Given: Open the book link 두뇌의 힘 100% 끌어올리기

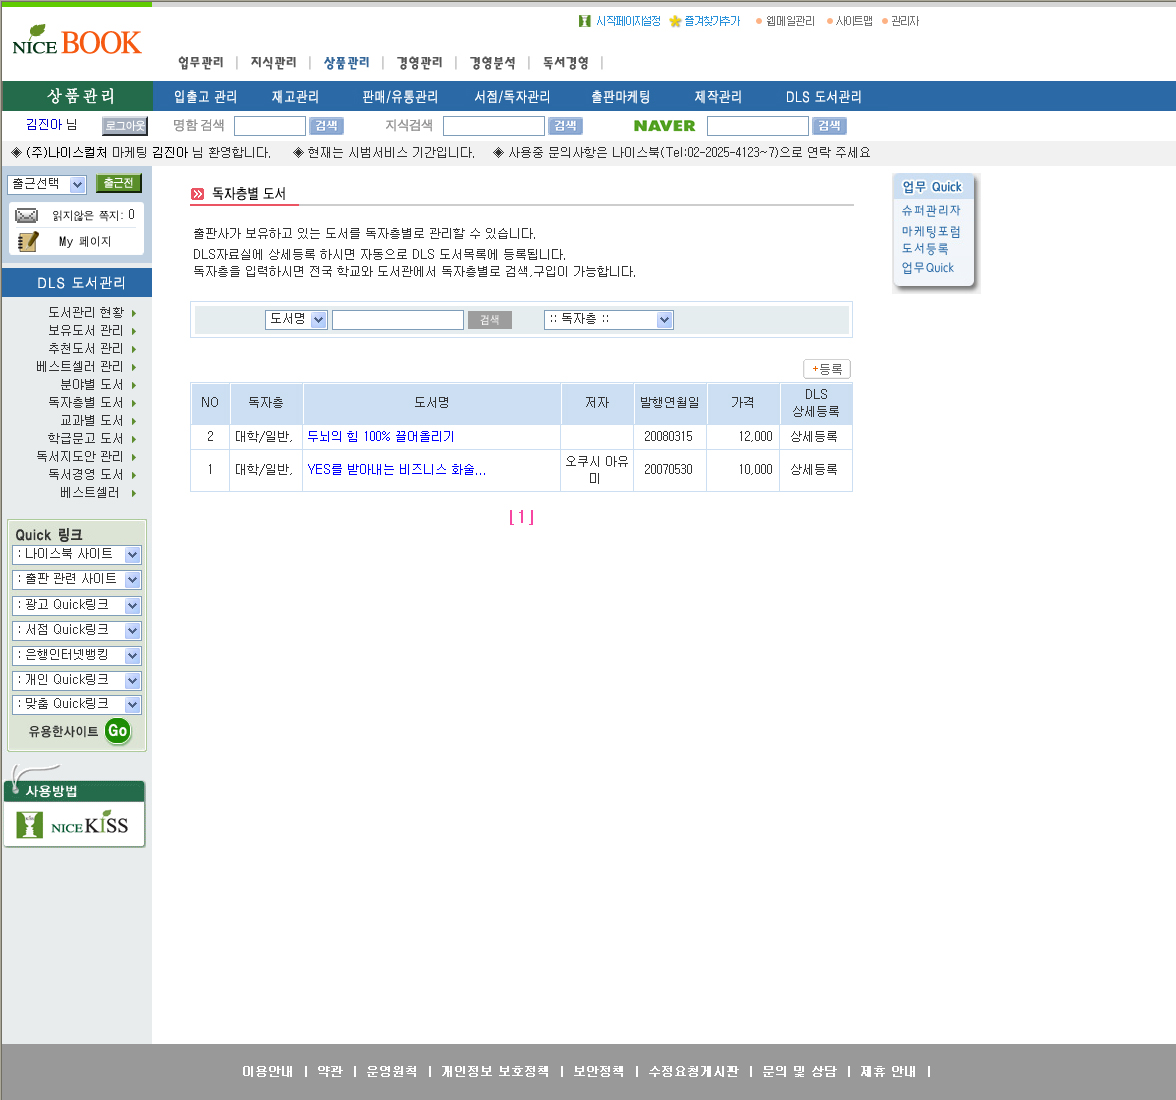Looking at the screenshot, I should (x=381, y=437).
